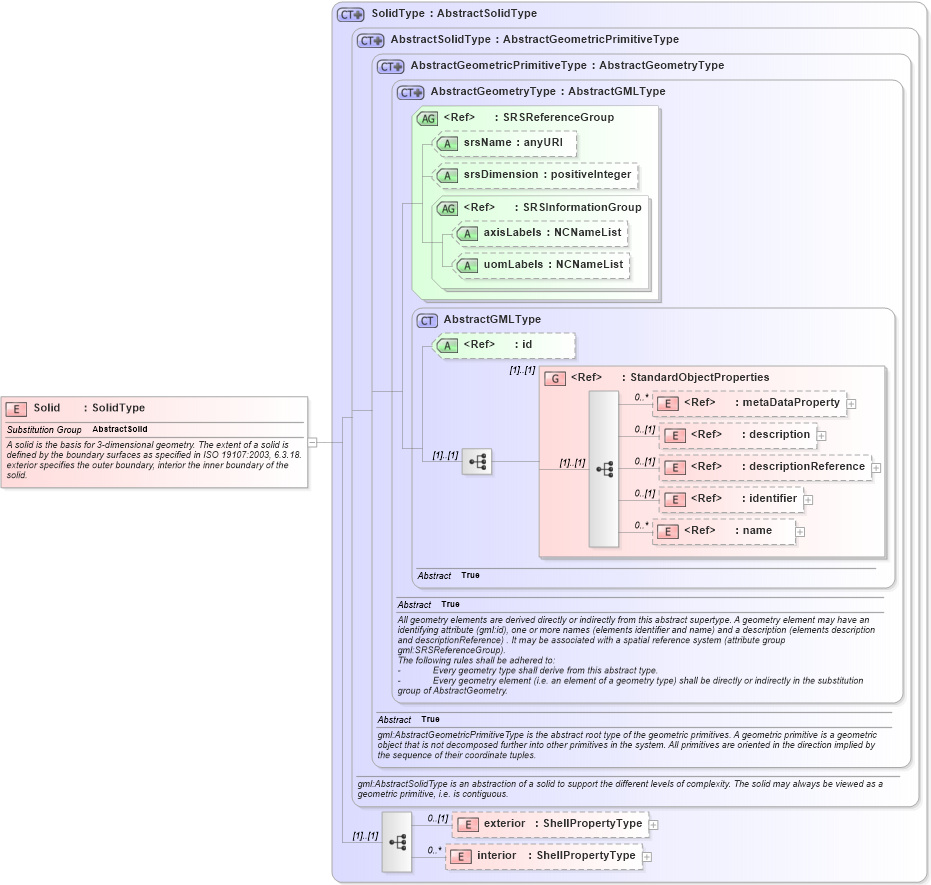Viewport: 931px width, 885px height.
Task: Select SolidType : AbstractSolidType header
Action: click(x=454, y=13)
